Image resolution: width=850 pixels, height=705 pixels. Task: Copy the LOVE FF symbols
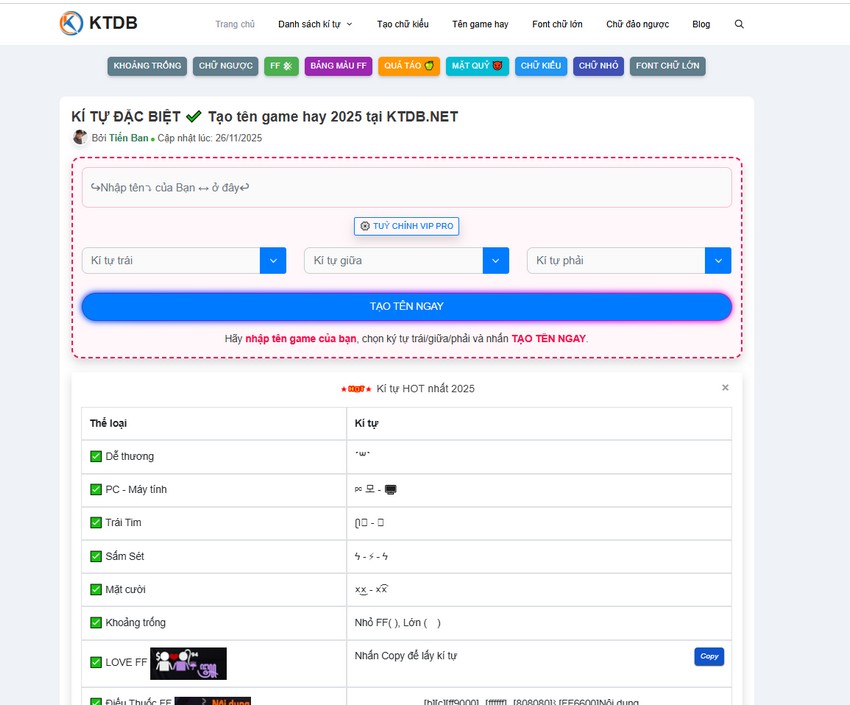pos(709,656)
